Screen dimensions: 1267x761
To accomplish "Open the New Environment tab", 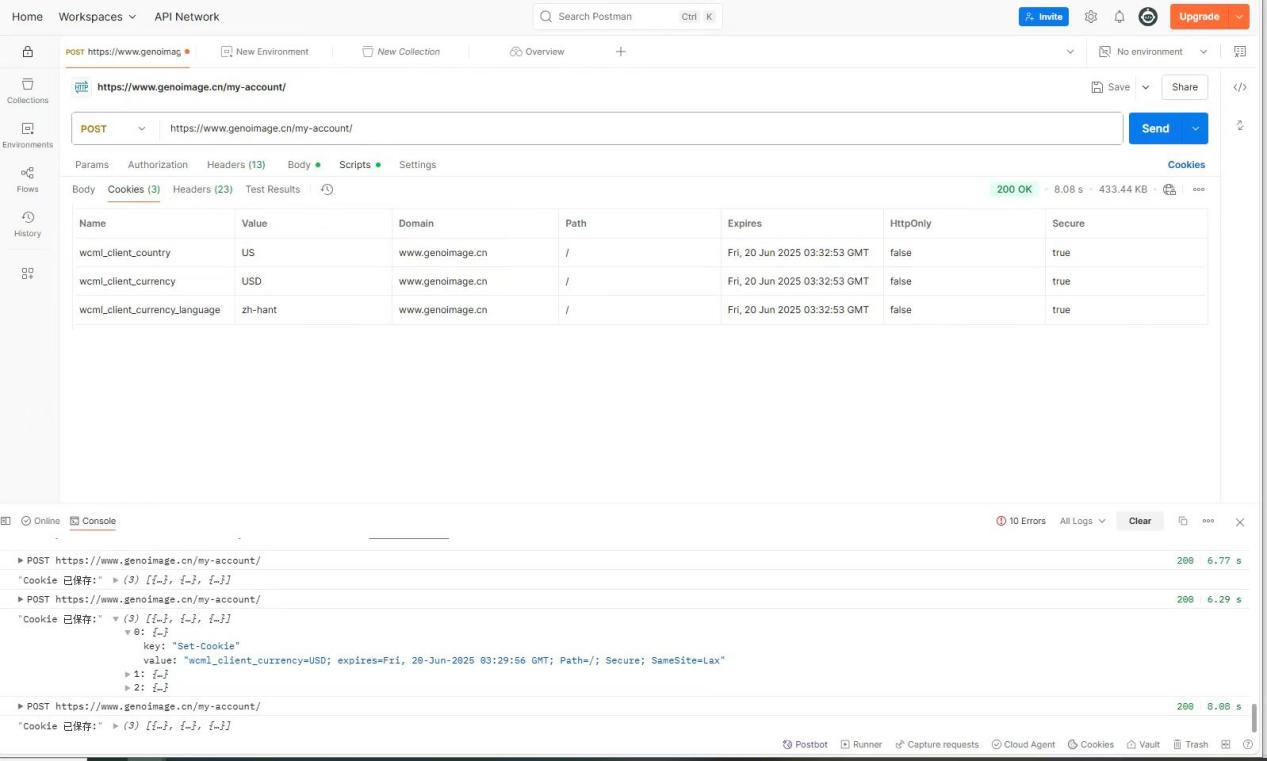I will point(265,52).
